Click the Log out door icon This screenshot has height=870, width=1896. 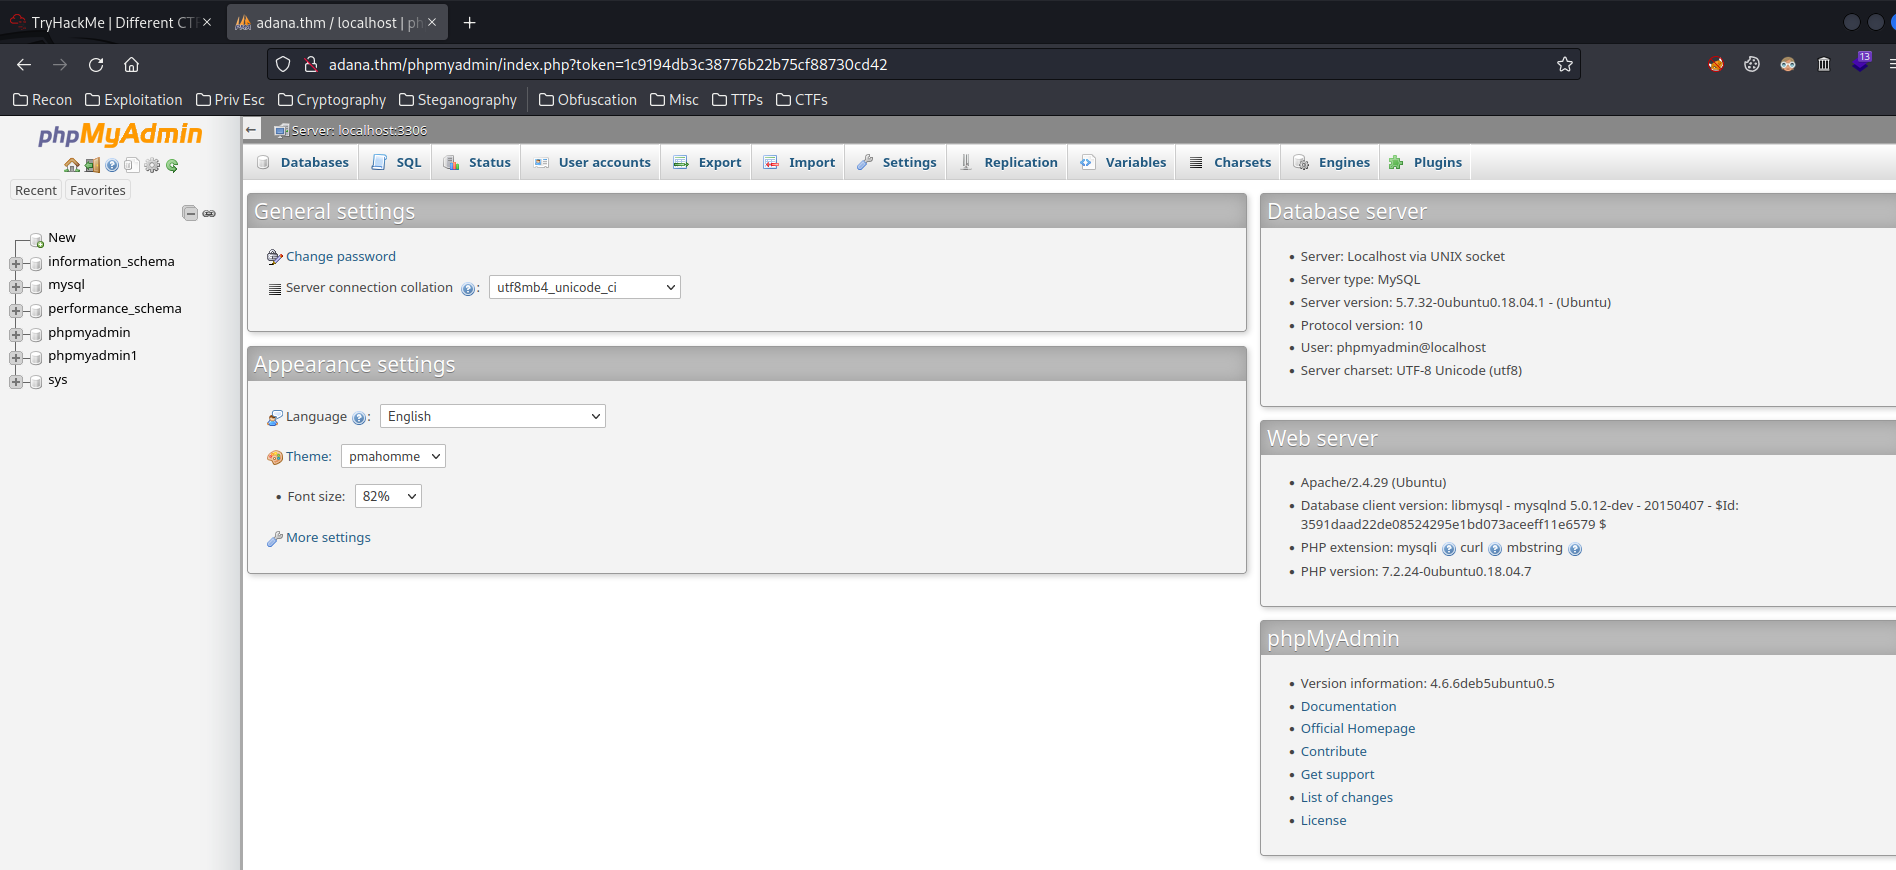[92, 165]
